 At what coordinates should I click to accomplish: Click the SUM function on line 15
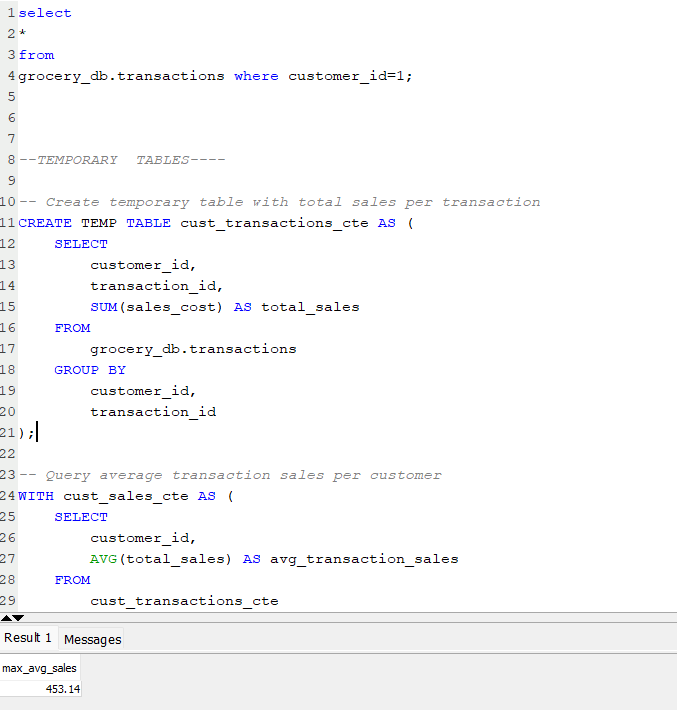point(104,307)
